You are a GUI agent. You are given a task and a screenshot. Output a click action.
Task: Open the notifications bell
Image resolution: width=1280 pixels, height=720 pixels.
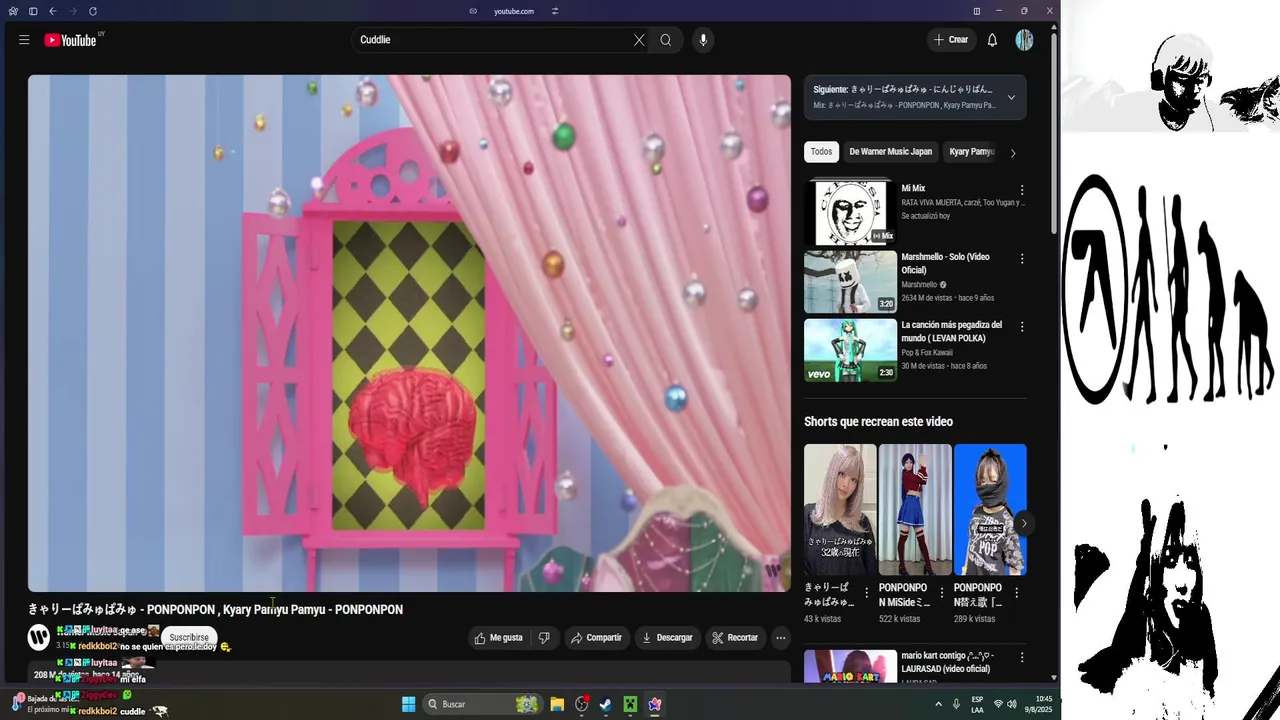point(992,40)
